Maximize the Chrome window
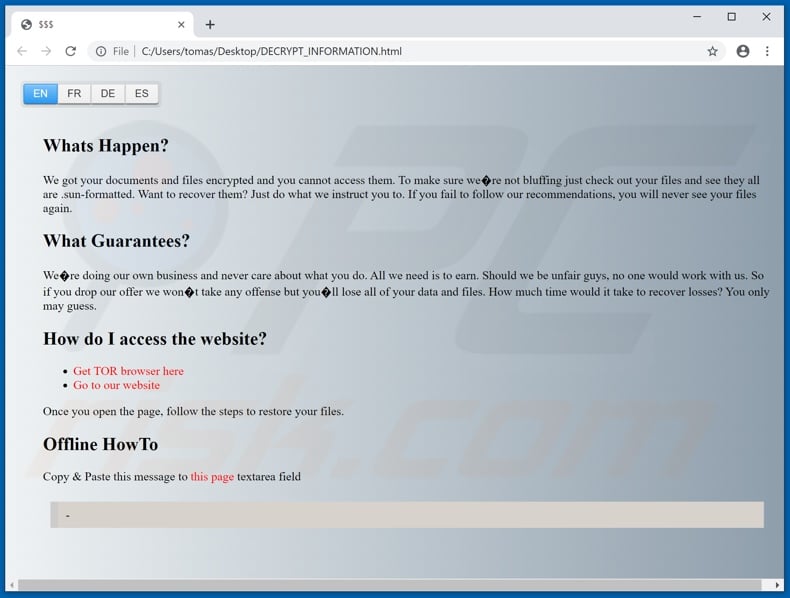 [x=732, y=17]
